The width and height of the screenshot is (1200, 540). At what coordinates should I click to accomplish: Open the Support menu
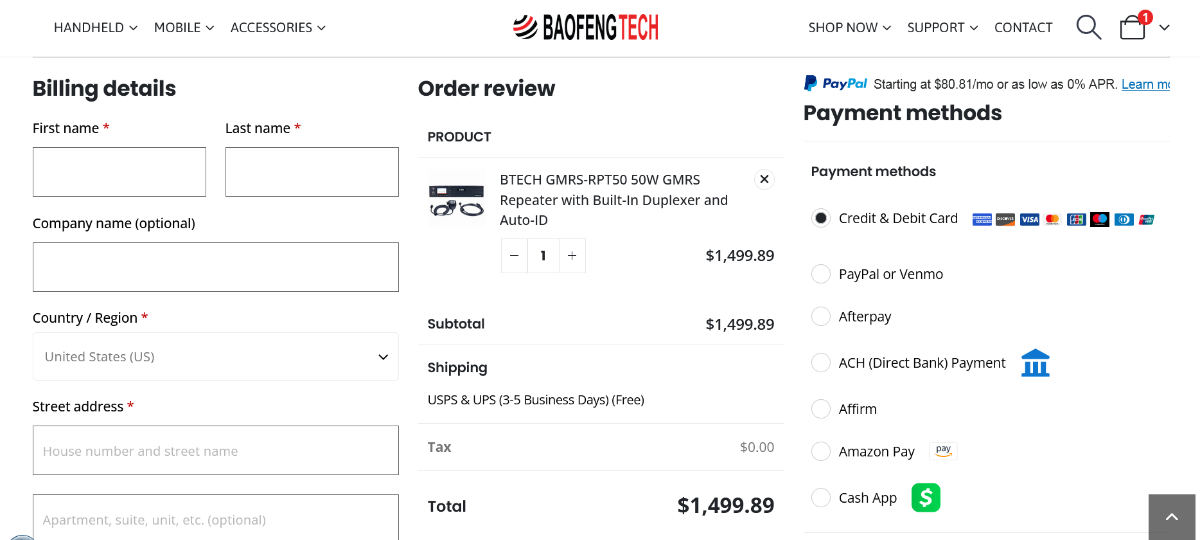942,28
